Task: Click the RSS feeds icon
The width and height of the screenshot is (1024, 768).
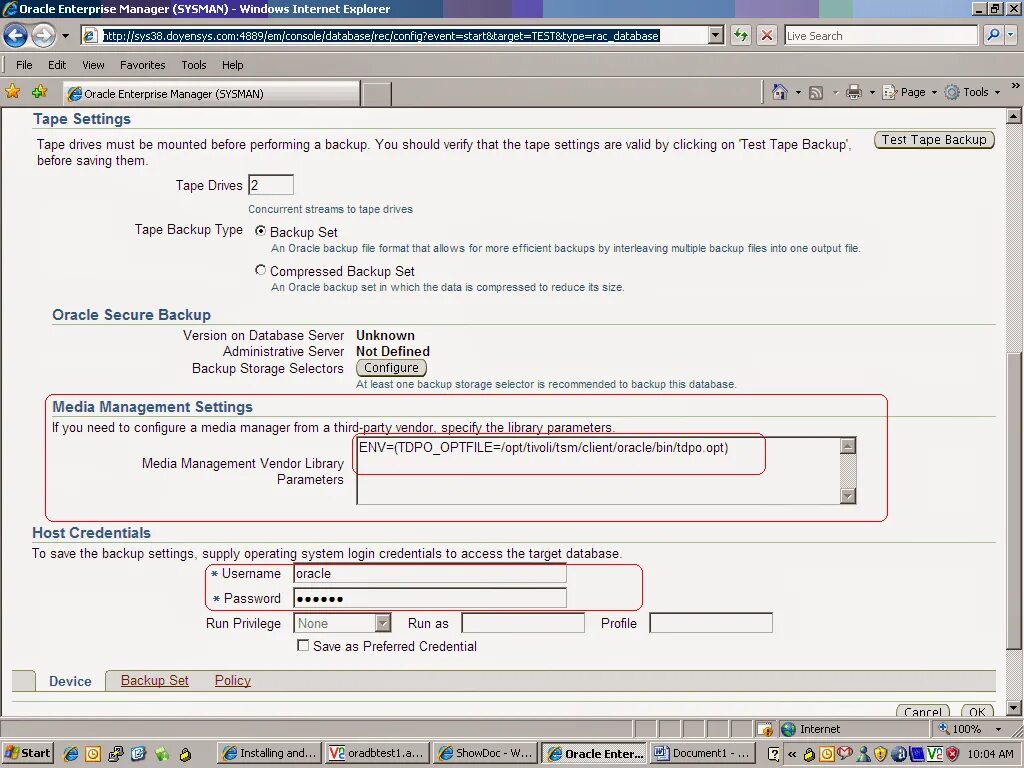Action: point(816,93)
